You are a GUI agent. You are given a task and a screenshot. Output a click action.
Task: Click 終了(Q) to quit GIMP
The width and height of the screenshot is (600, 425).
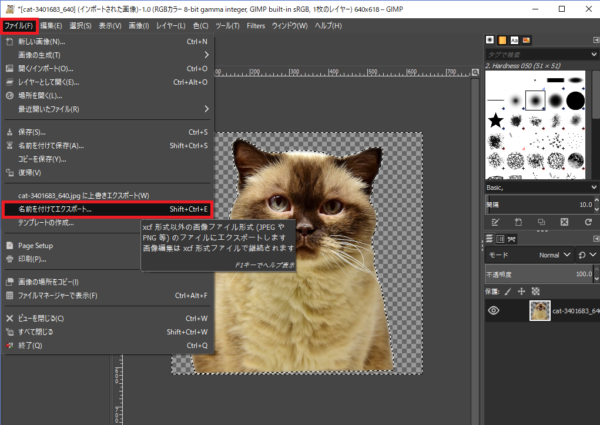30,345
